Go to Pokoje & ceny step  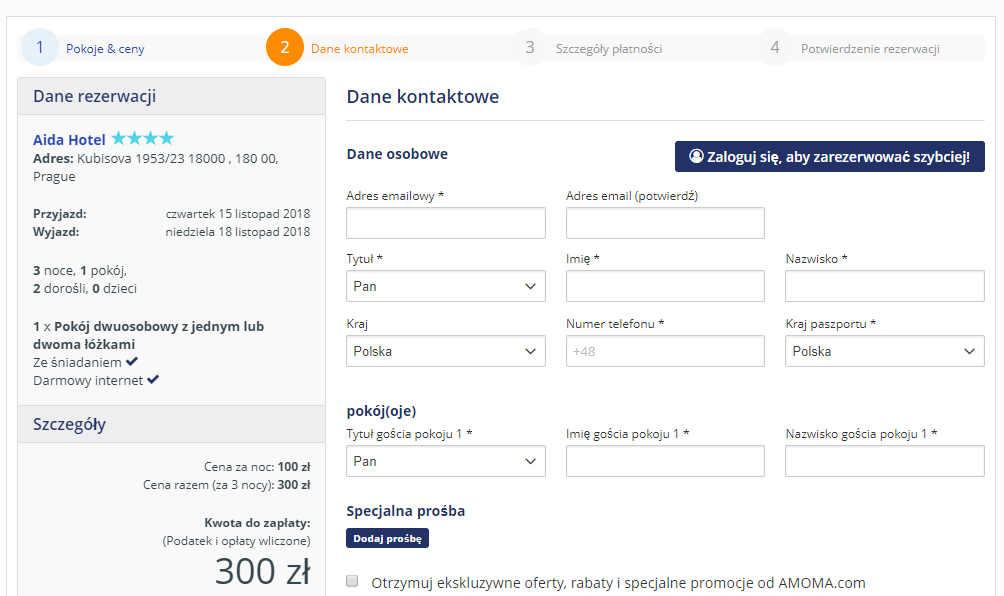[105, 48]
